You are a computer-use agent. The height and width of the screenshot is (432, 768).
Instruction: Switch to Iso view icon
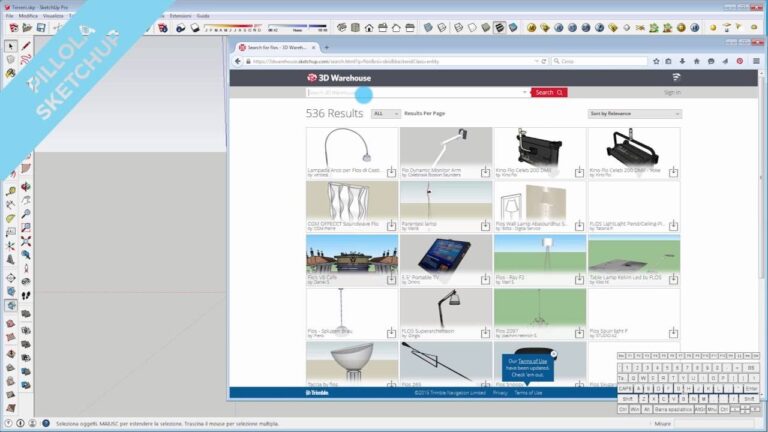pyautogui.click(x=341, y=28)
